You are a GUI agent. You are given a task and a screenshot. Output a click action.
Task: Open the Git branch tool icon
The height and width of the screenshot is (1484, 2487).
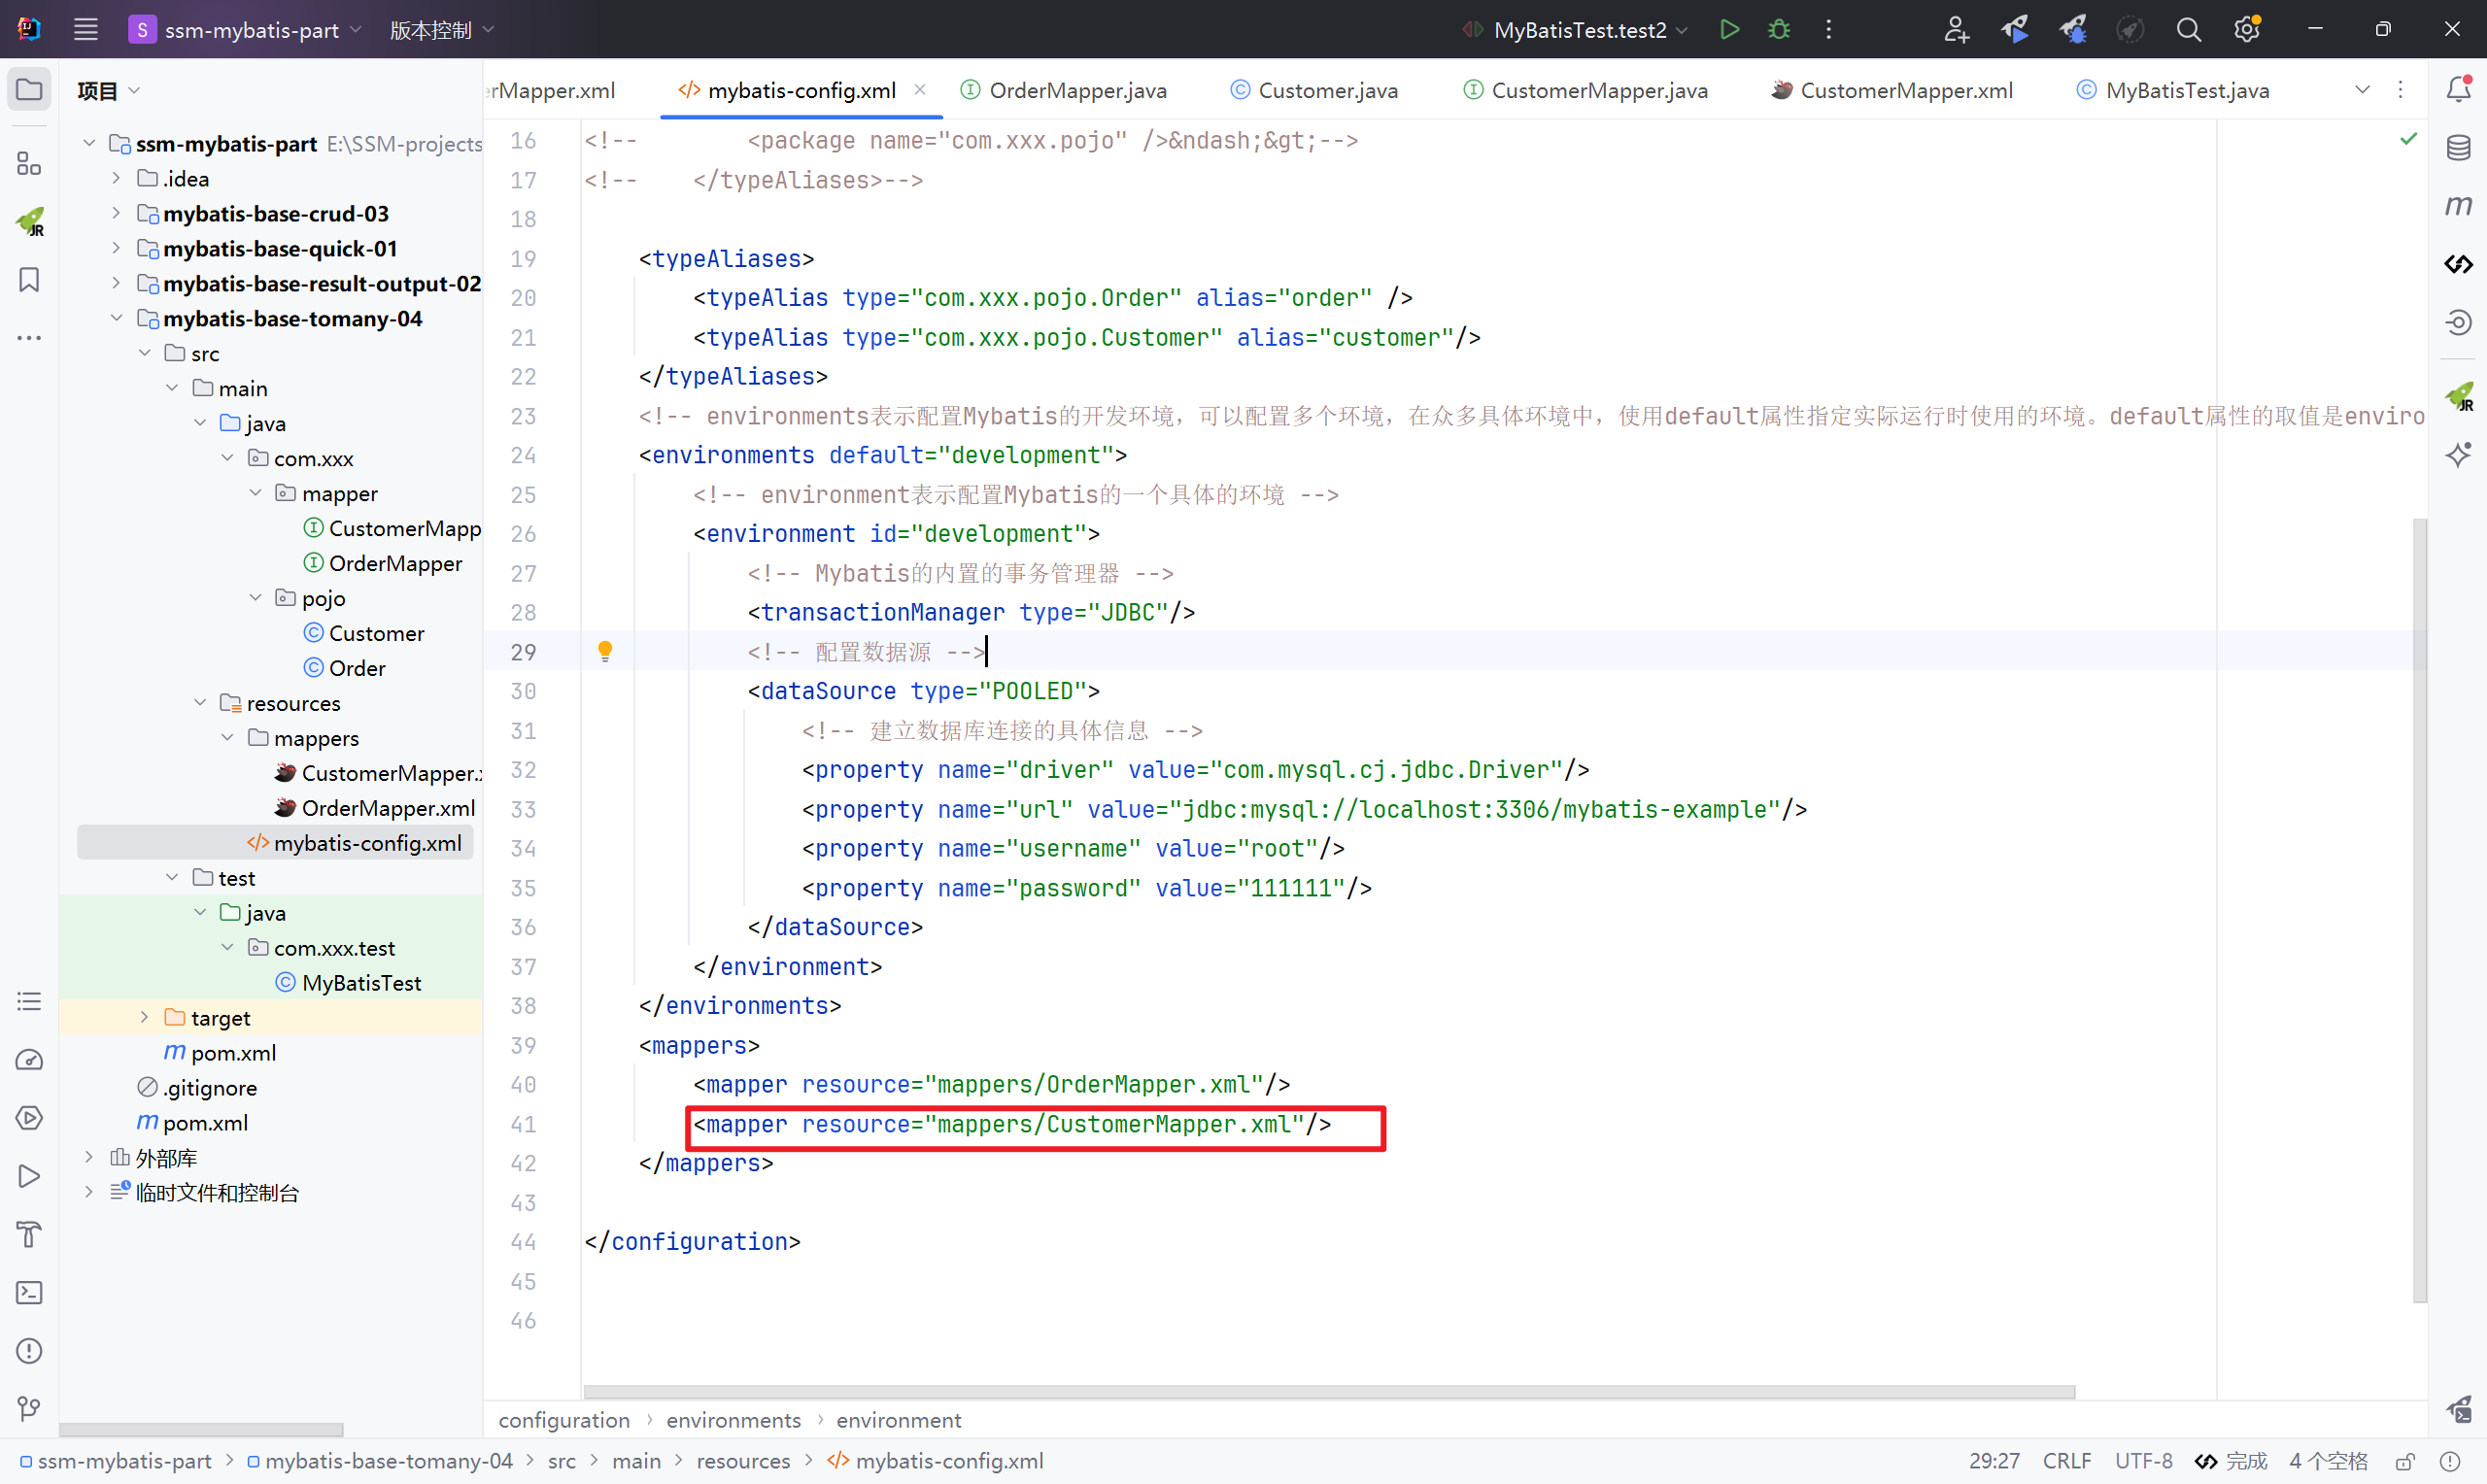coord(29,1410)
